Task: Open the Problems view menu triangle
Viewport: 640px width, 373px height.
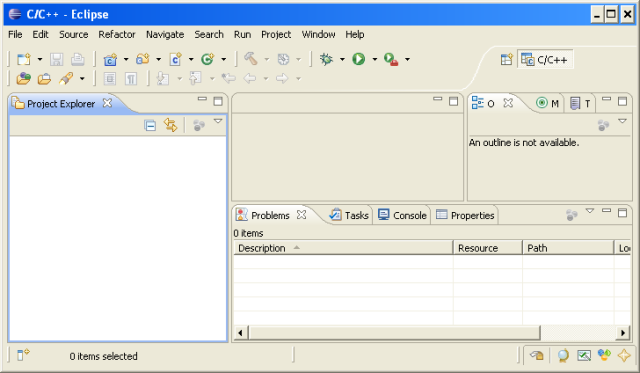Action: pos(590,211)
